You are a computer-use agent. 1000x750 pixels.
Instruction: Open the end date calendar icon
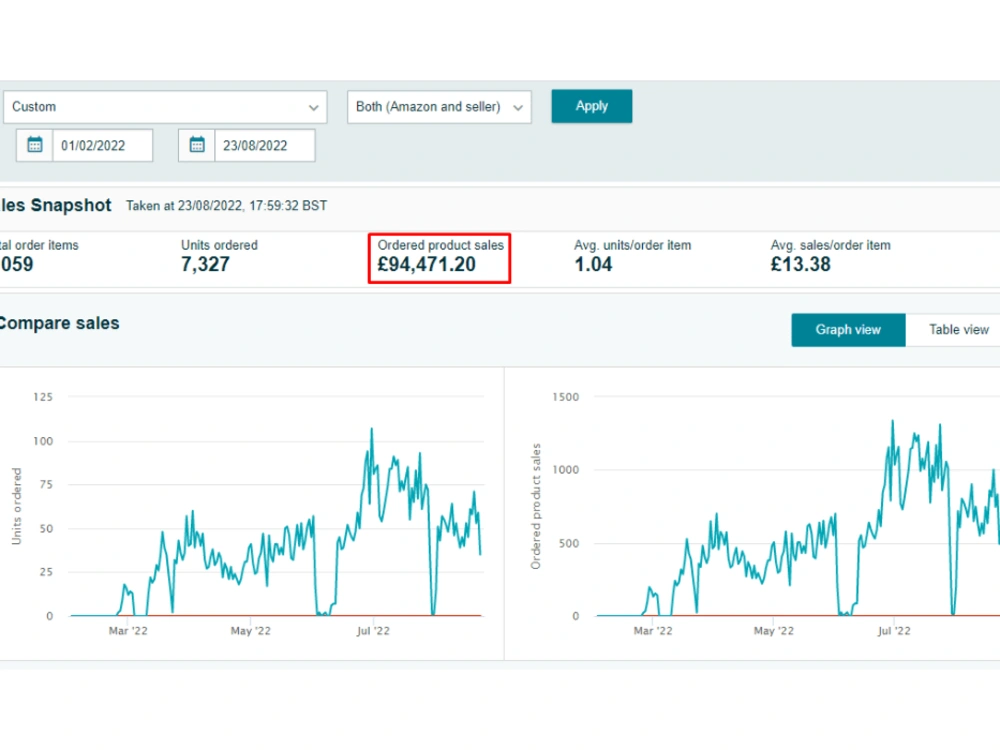coord(197,145)
